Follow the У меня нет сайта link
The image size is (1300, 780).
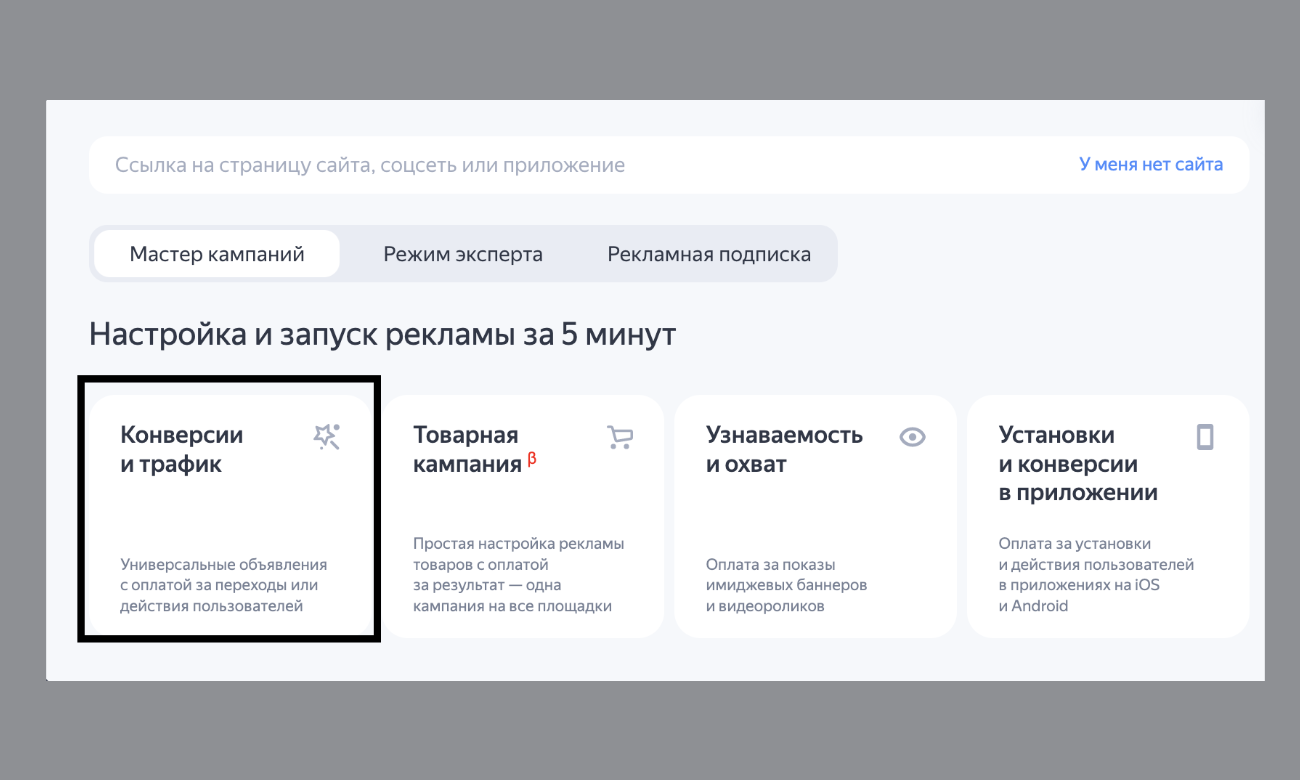click(1150, 165)
